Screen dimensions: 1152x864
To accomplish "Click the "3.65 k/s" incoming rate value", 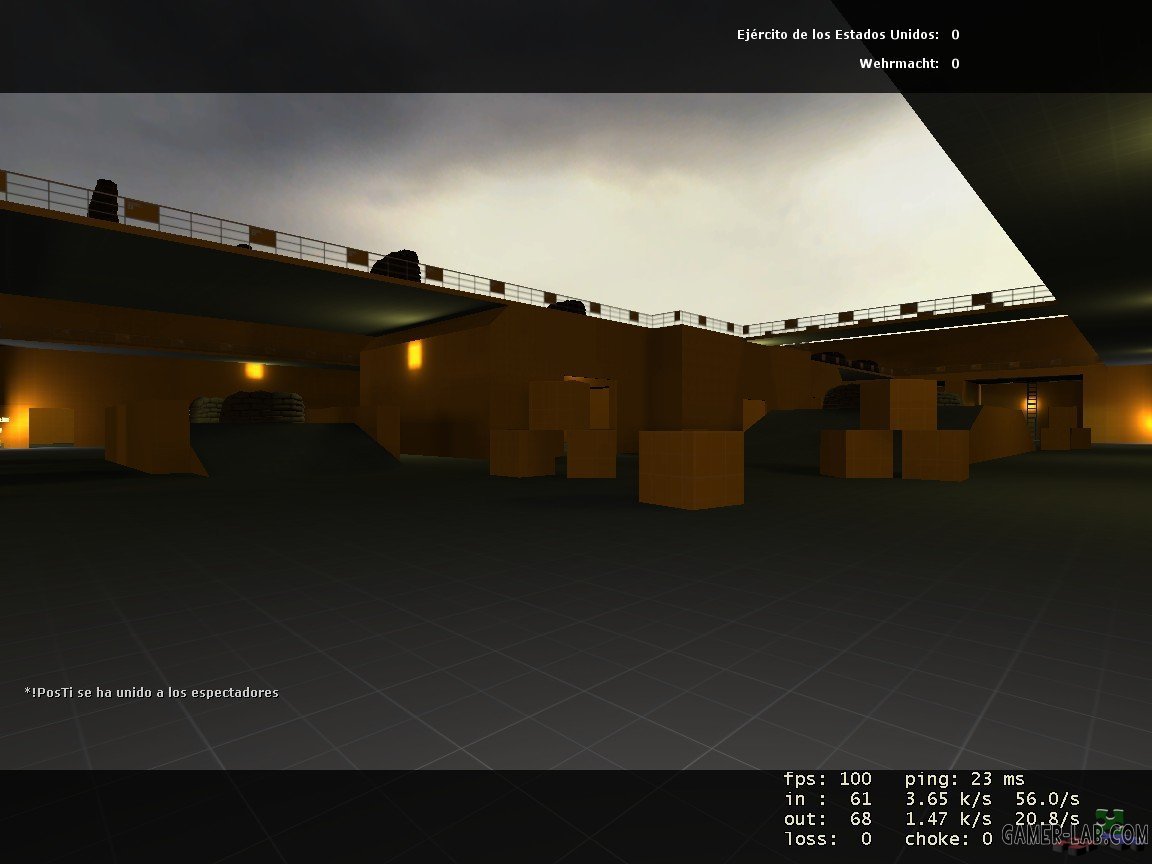I will (948, 799).
